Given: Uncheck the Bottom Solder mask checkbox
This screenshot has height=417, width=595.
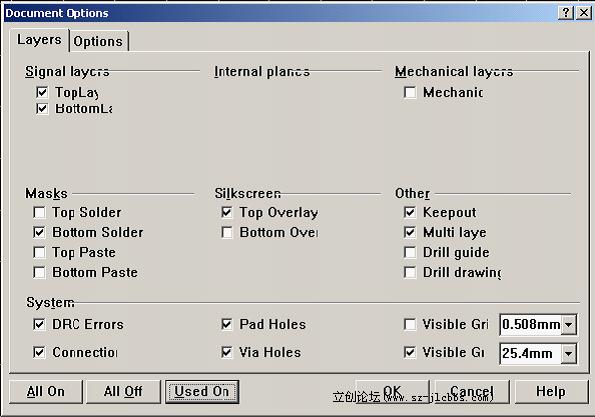Looking at the screenshot, I should click(x=39, y=232).
